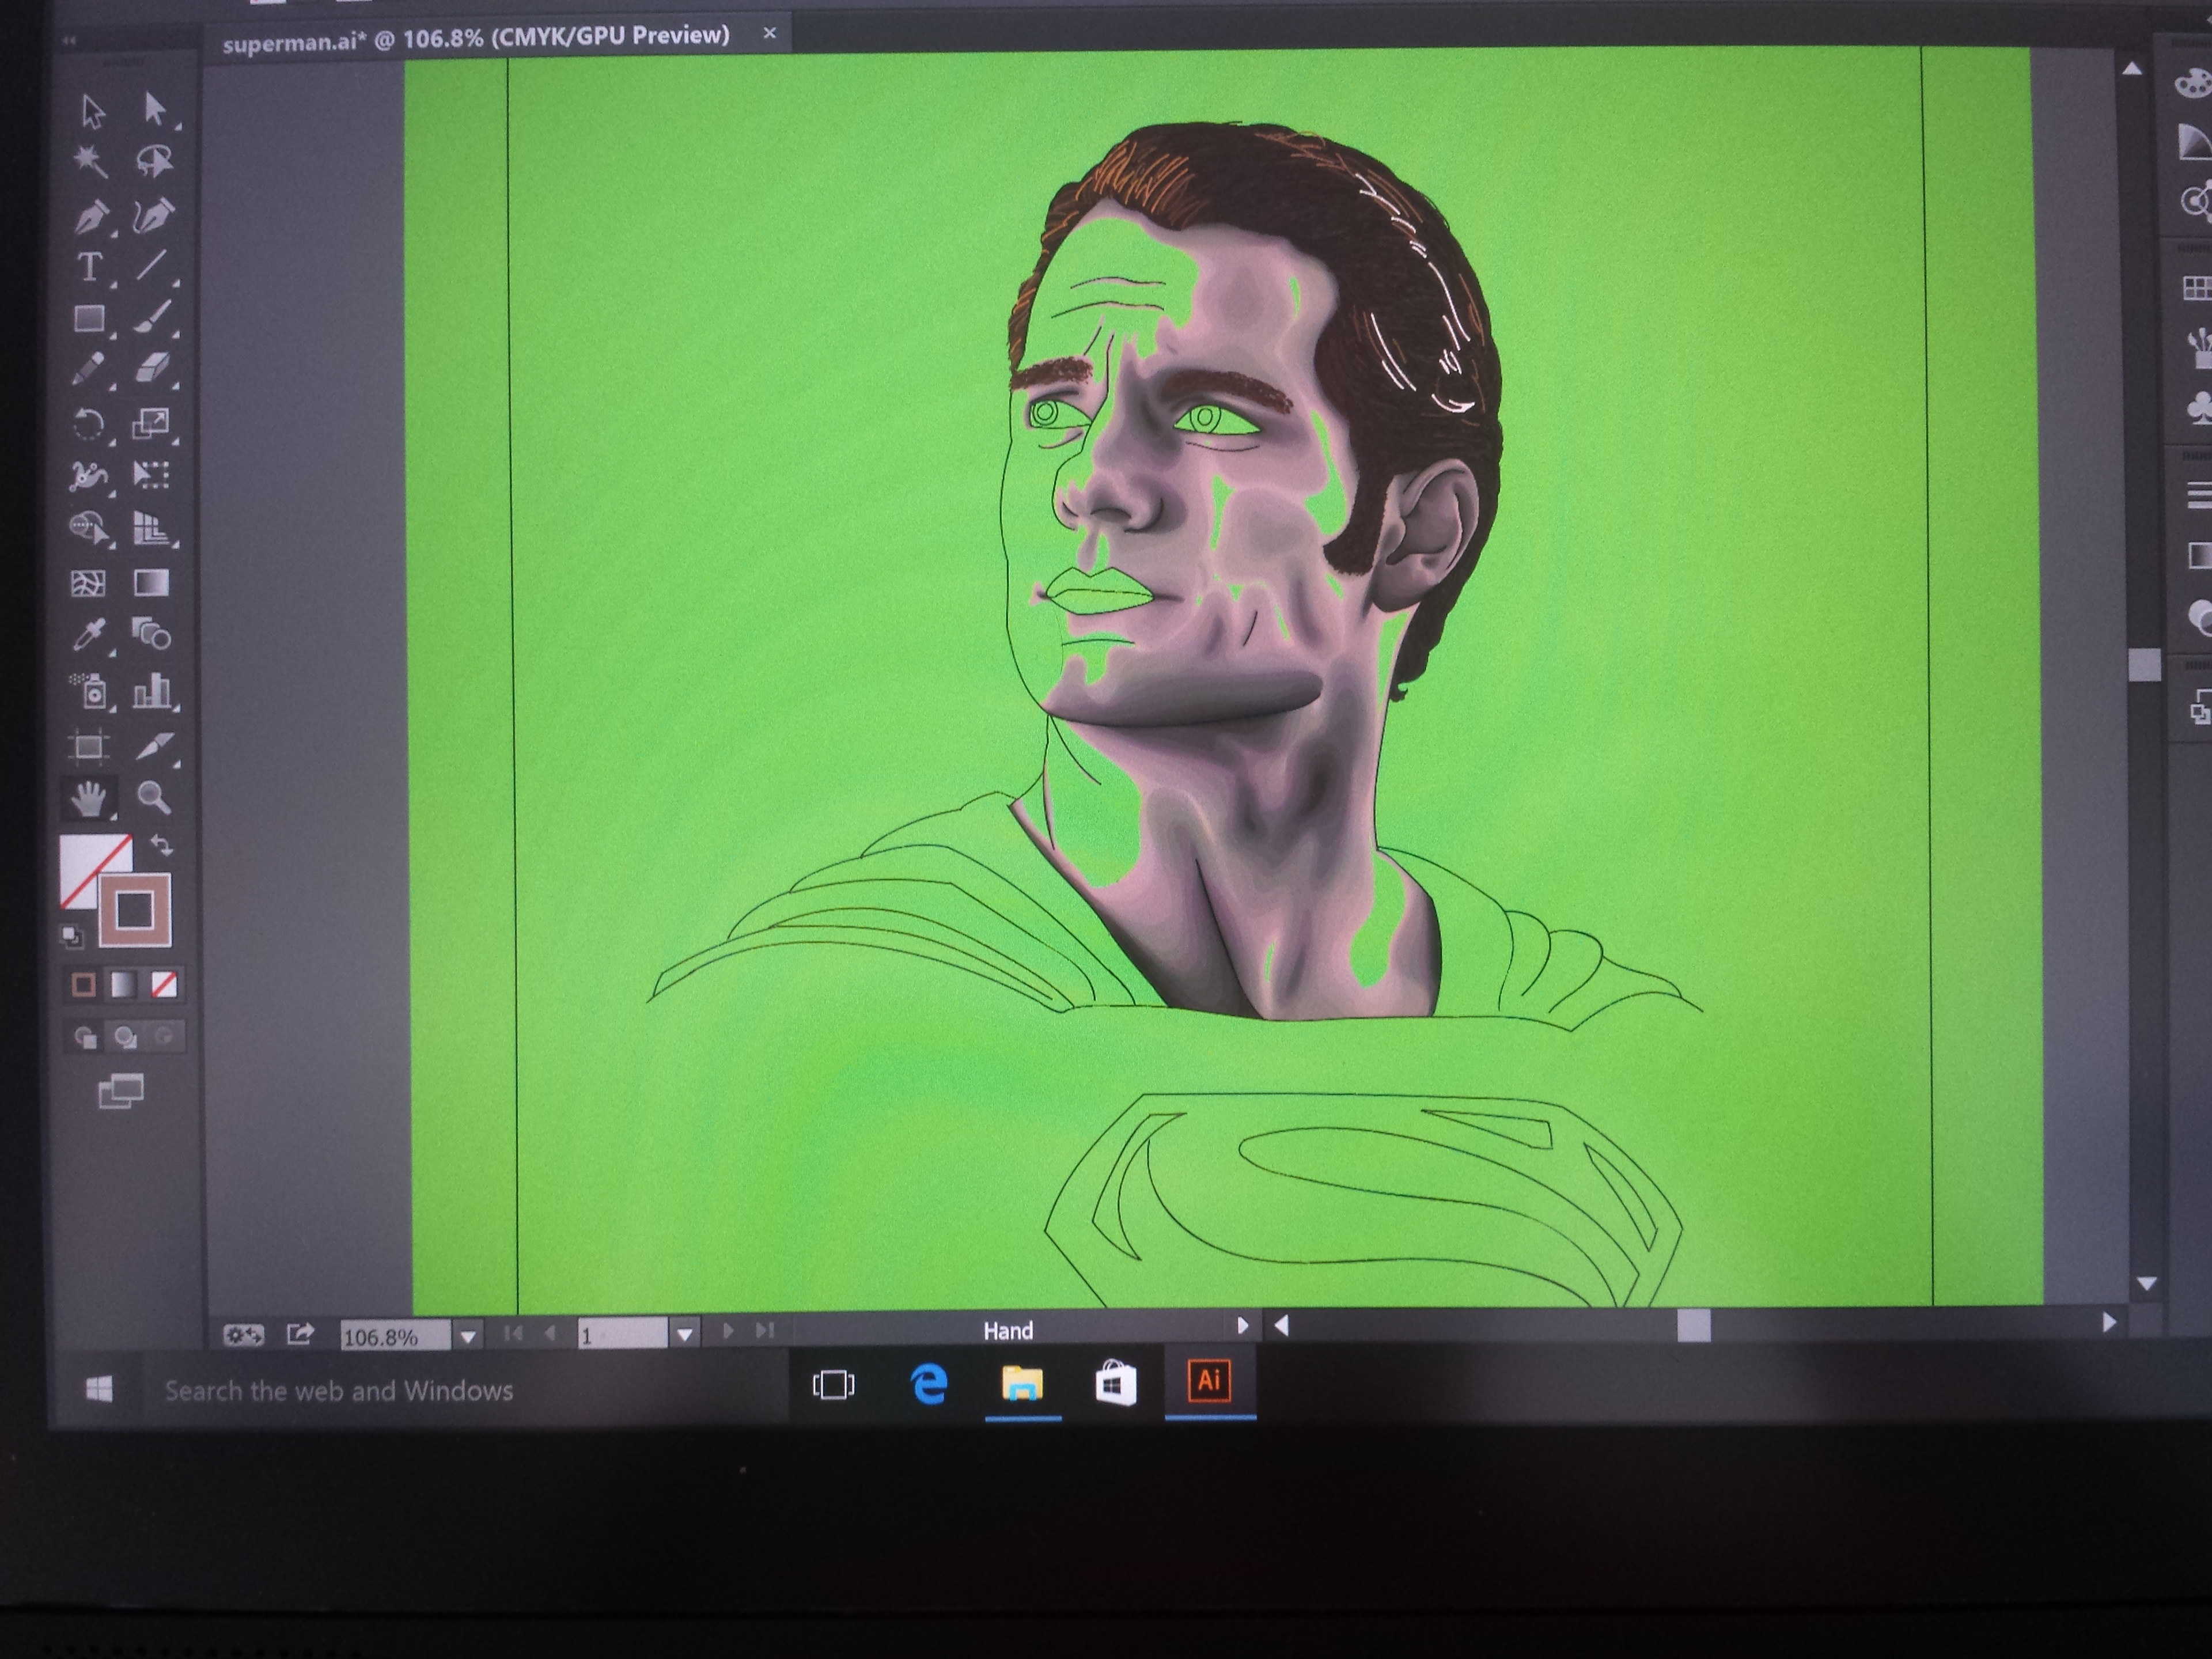
Task: Collapse the tools panel with double arrows
Action: click(x=68, y=41)
